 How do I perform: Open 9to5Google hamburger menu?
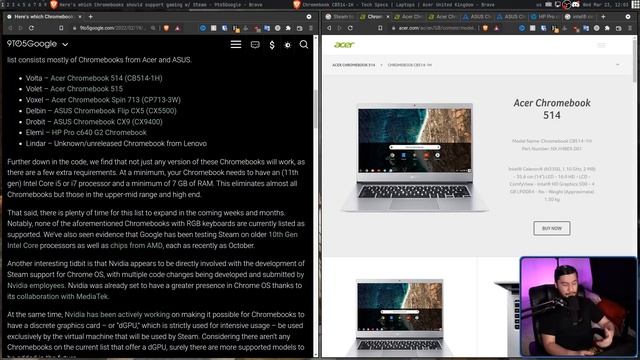[x=236, y=44]
